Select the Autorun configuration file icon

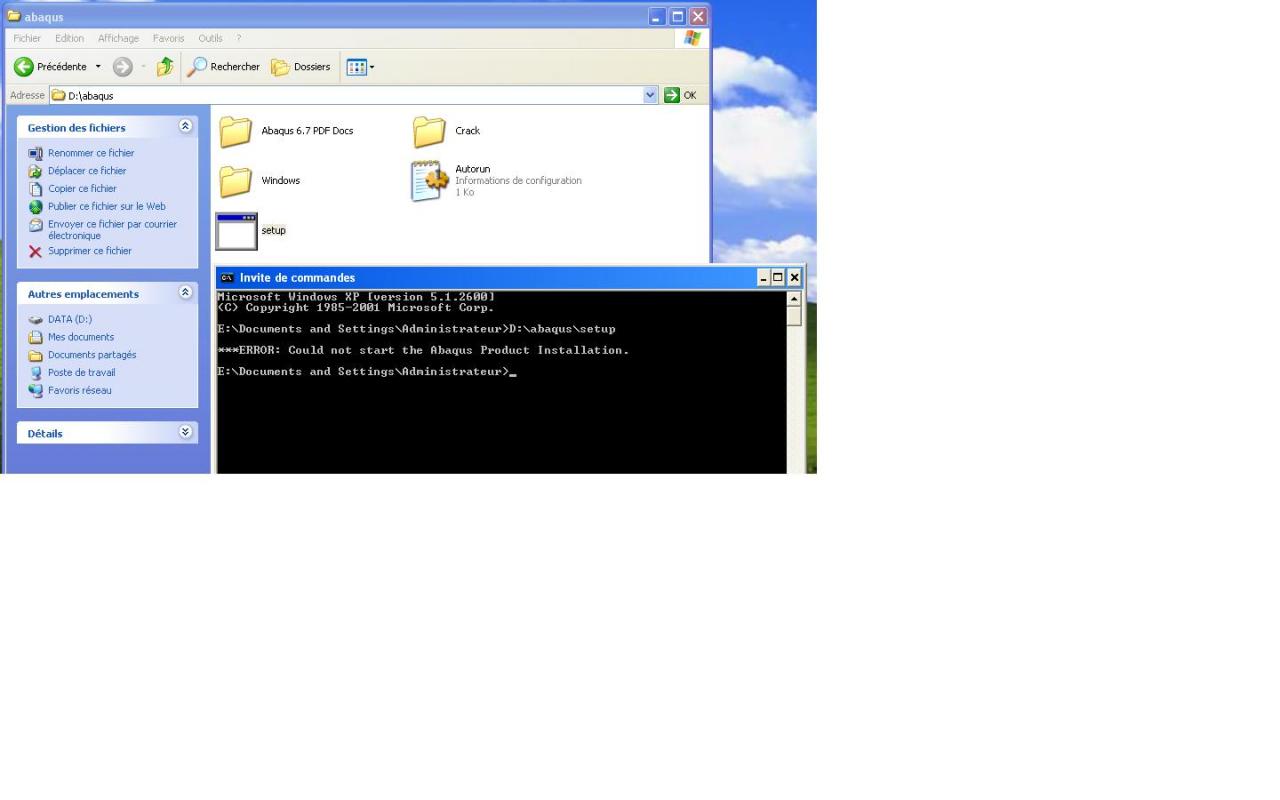click(430, 181)
